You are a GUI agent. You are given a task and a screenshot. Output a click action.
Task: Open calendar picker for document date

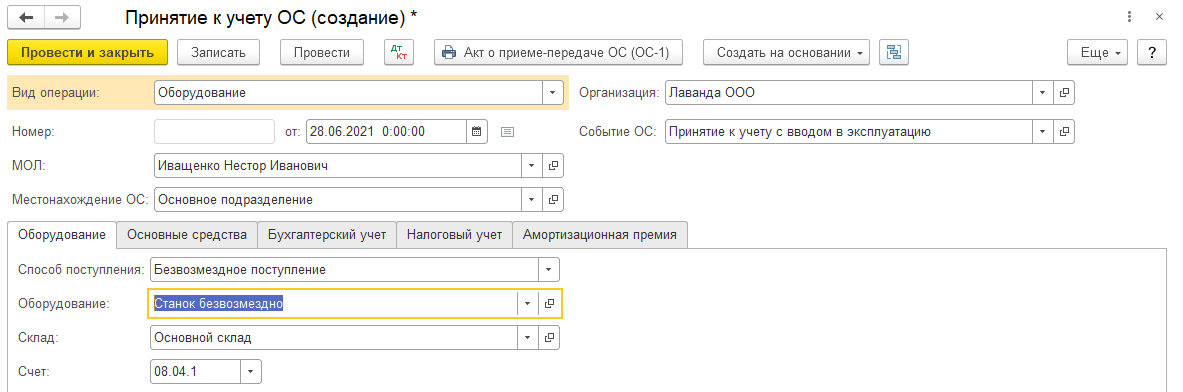pyautogui.click(x=476, y=131)
